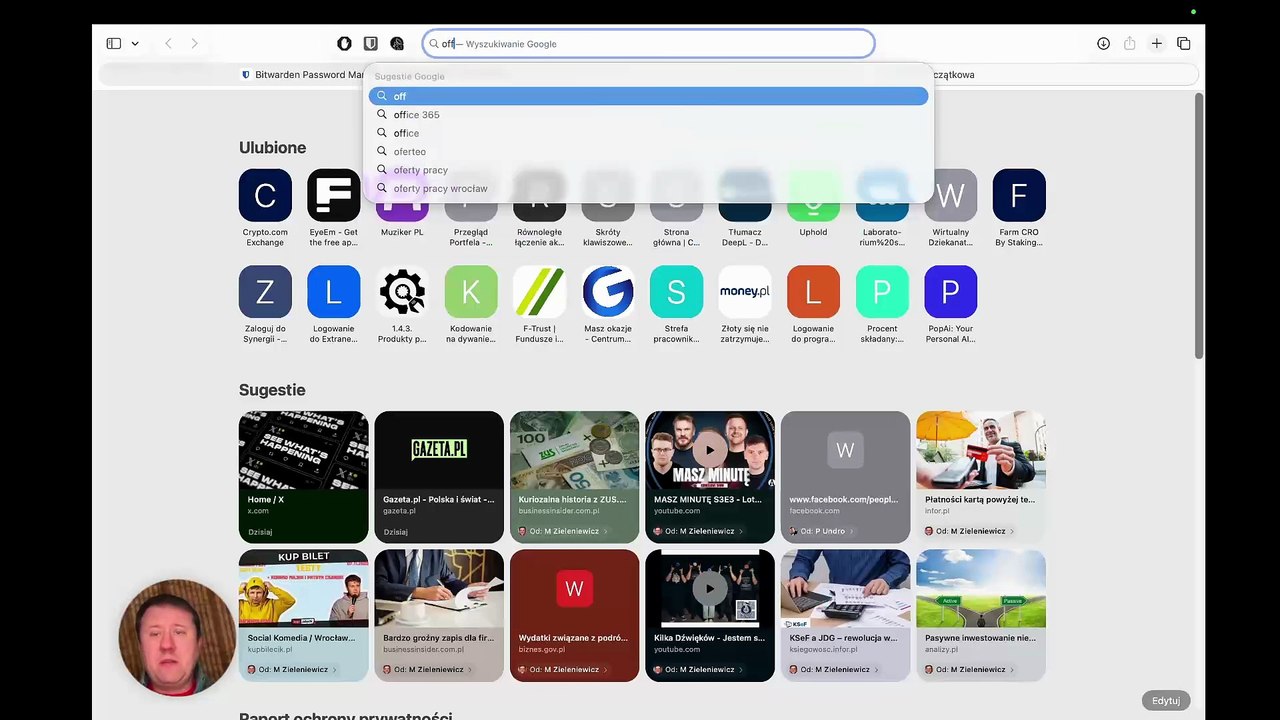The height and width of the screenshot is (720, 1280).
Task: Open the Strefa pracownika favorite
Action: (x=676, y=304)
